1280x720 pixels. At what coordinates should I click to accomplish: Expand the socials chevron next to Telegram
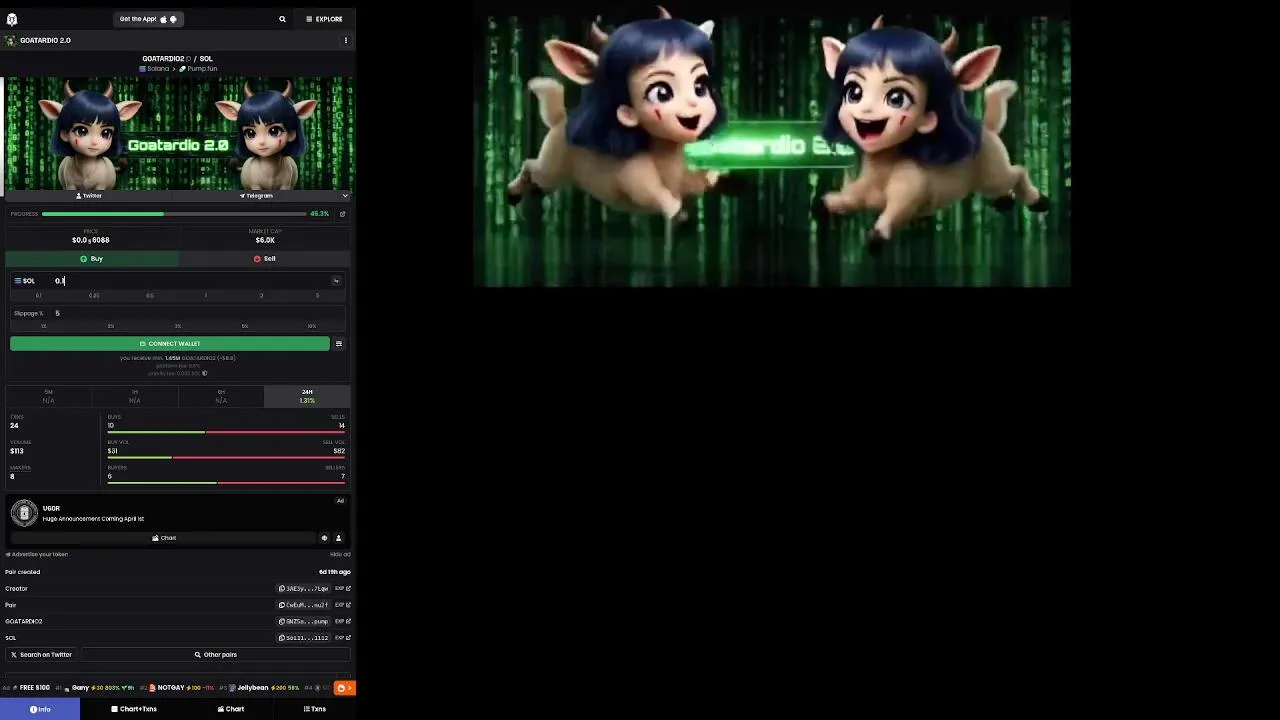(345, 196)
